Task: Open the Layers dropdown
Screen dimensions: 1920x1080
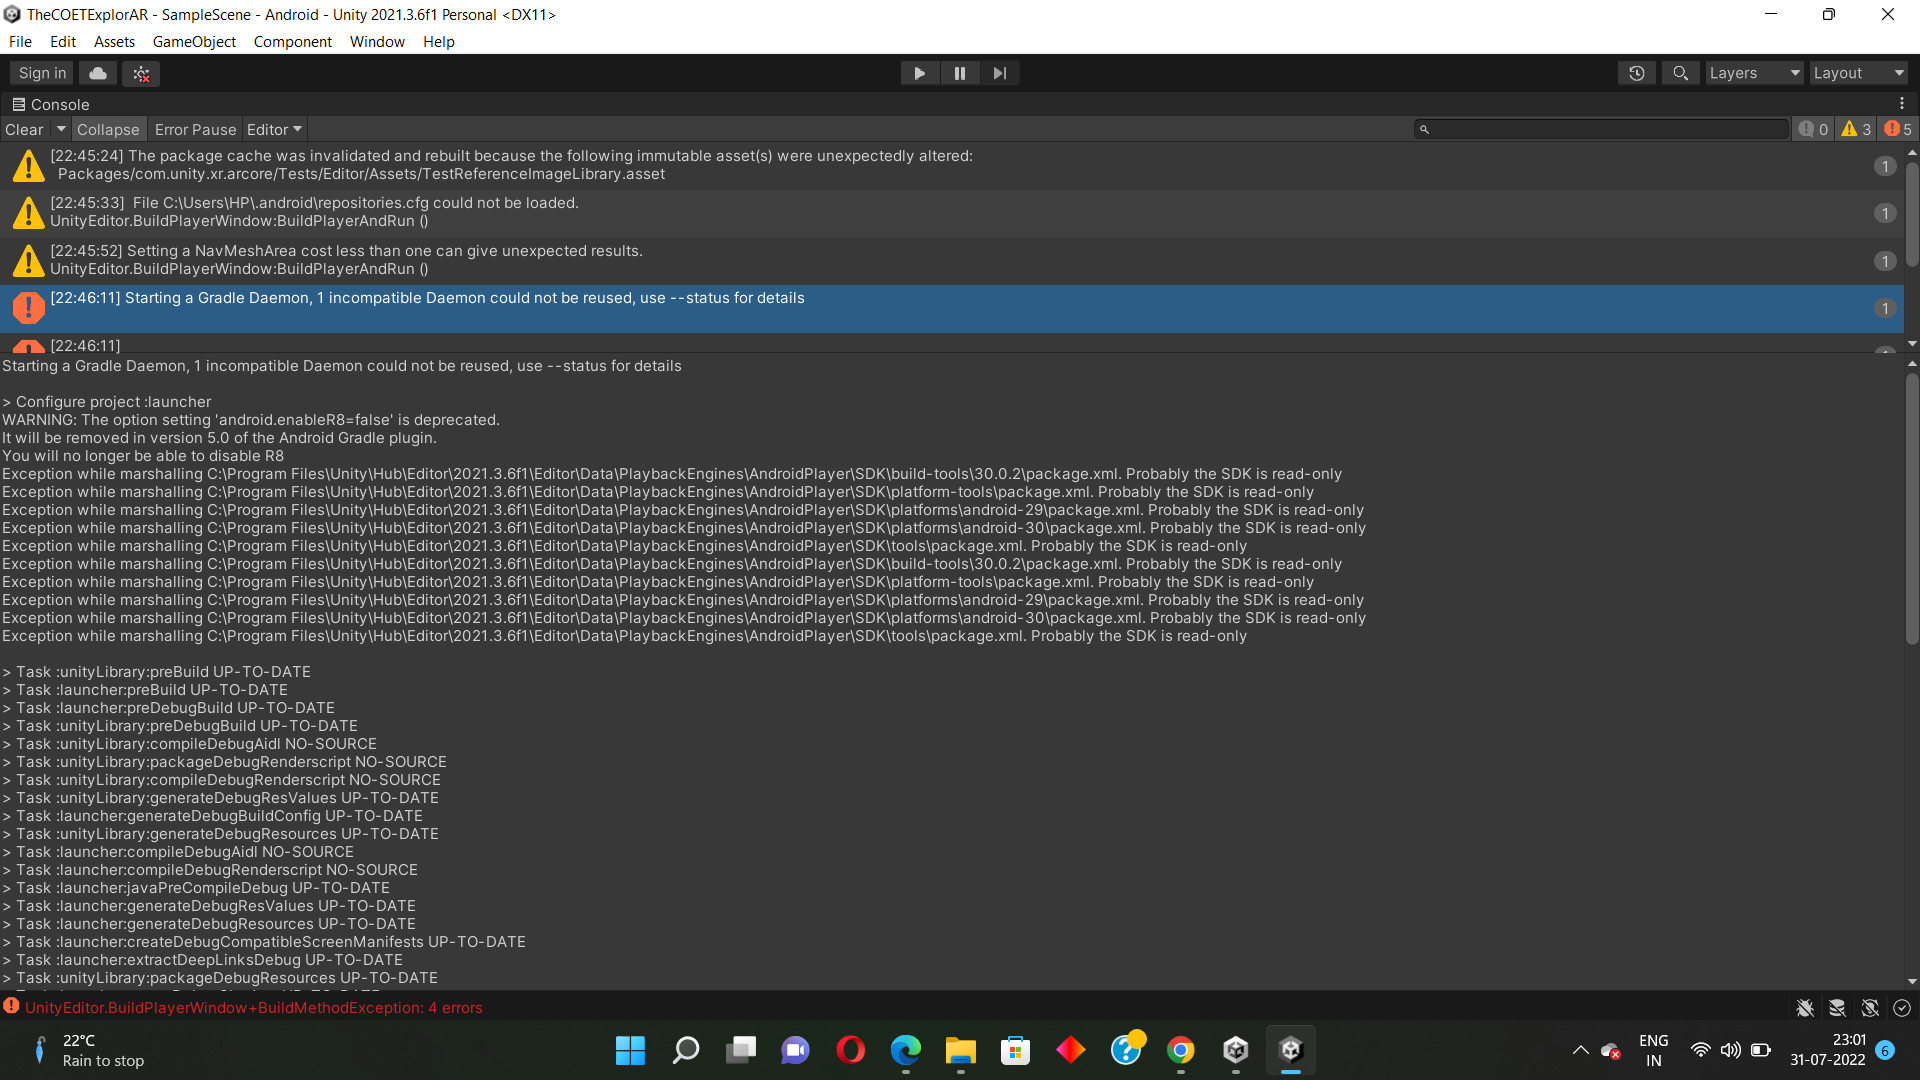Action: tap(1753, 73)
